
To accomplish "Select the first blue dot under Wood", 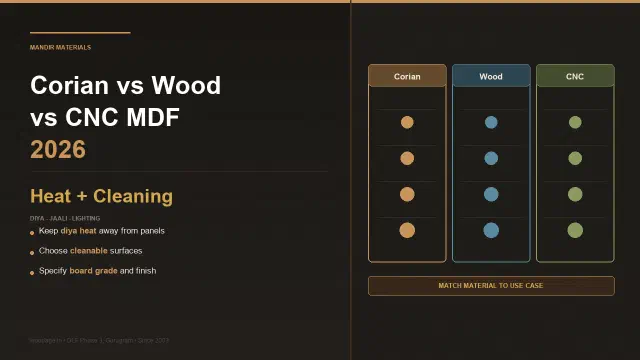I will (491, 122).
